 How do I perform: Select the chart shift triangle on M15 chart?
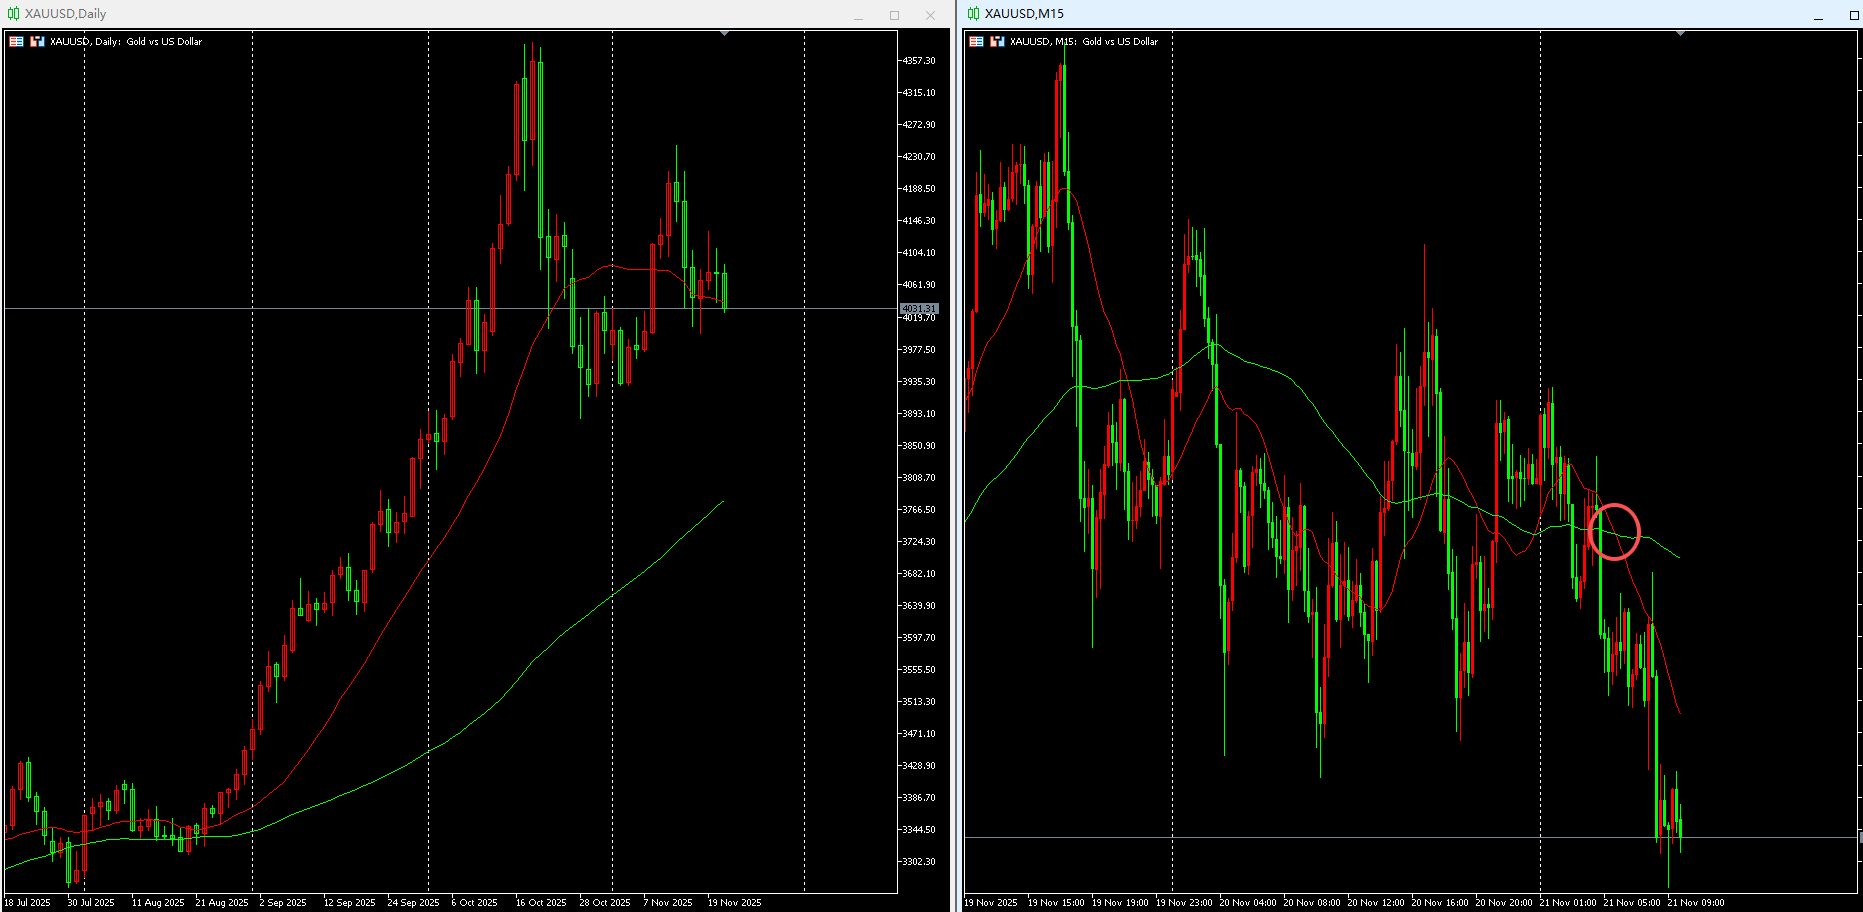1680,34
